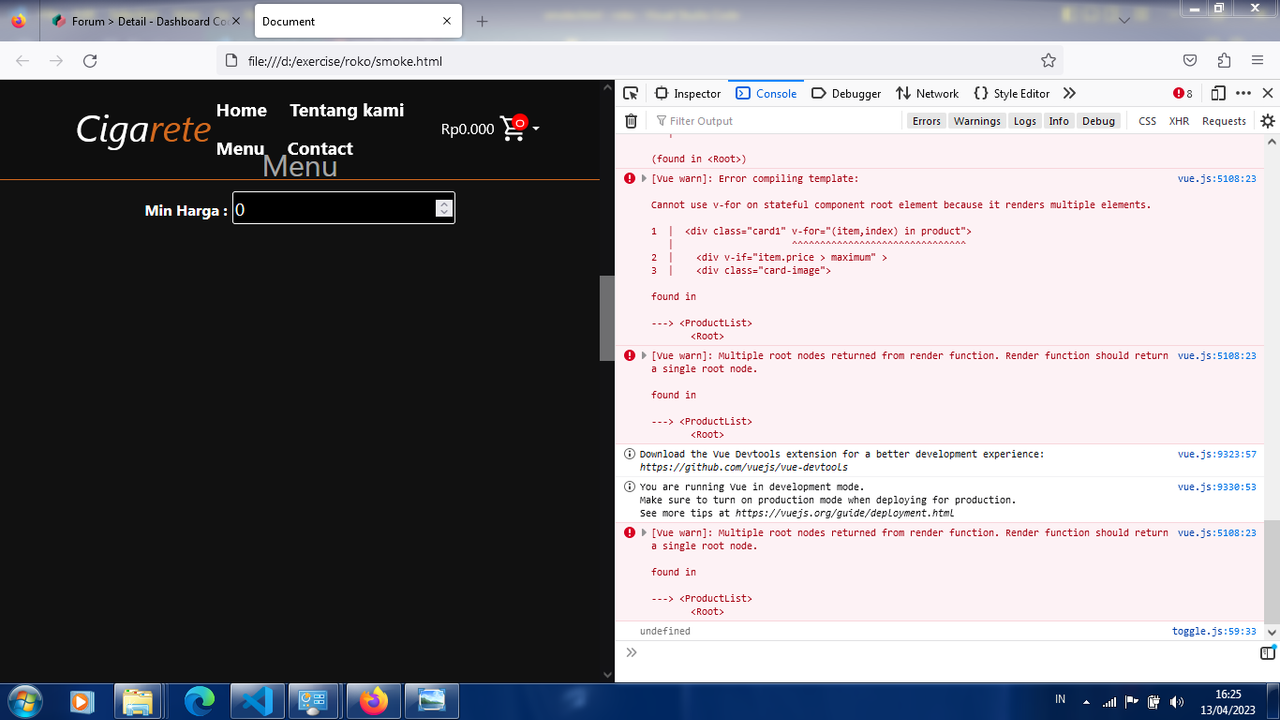1280x720 pixels.
Task: Open the extensions puzzle icon
Action: [x=1224, y=61]
